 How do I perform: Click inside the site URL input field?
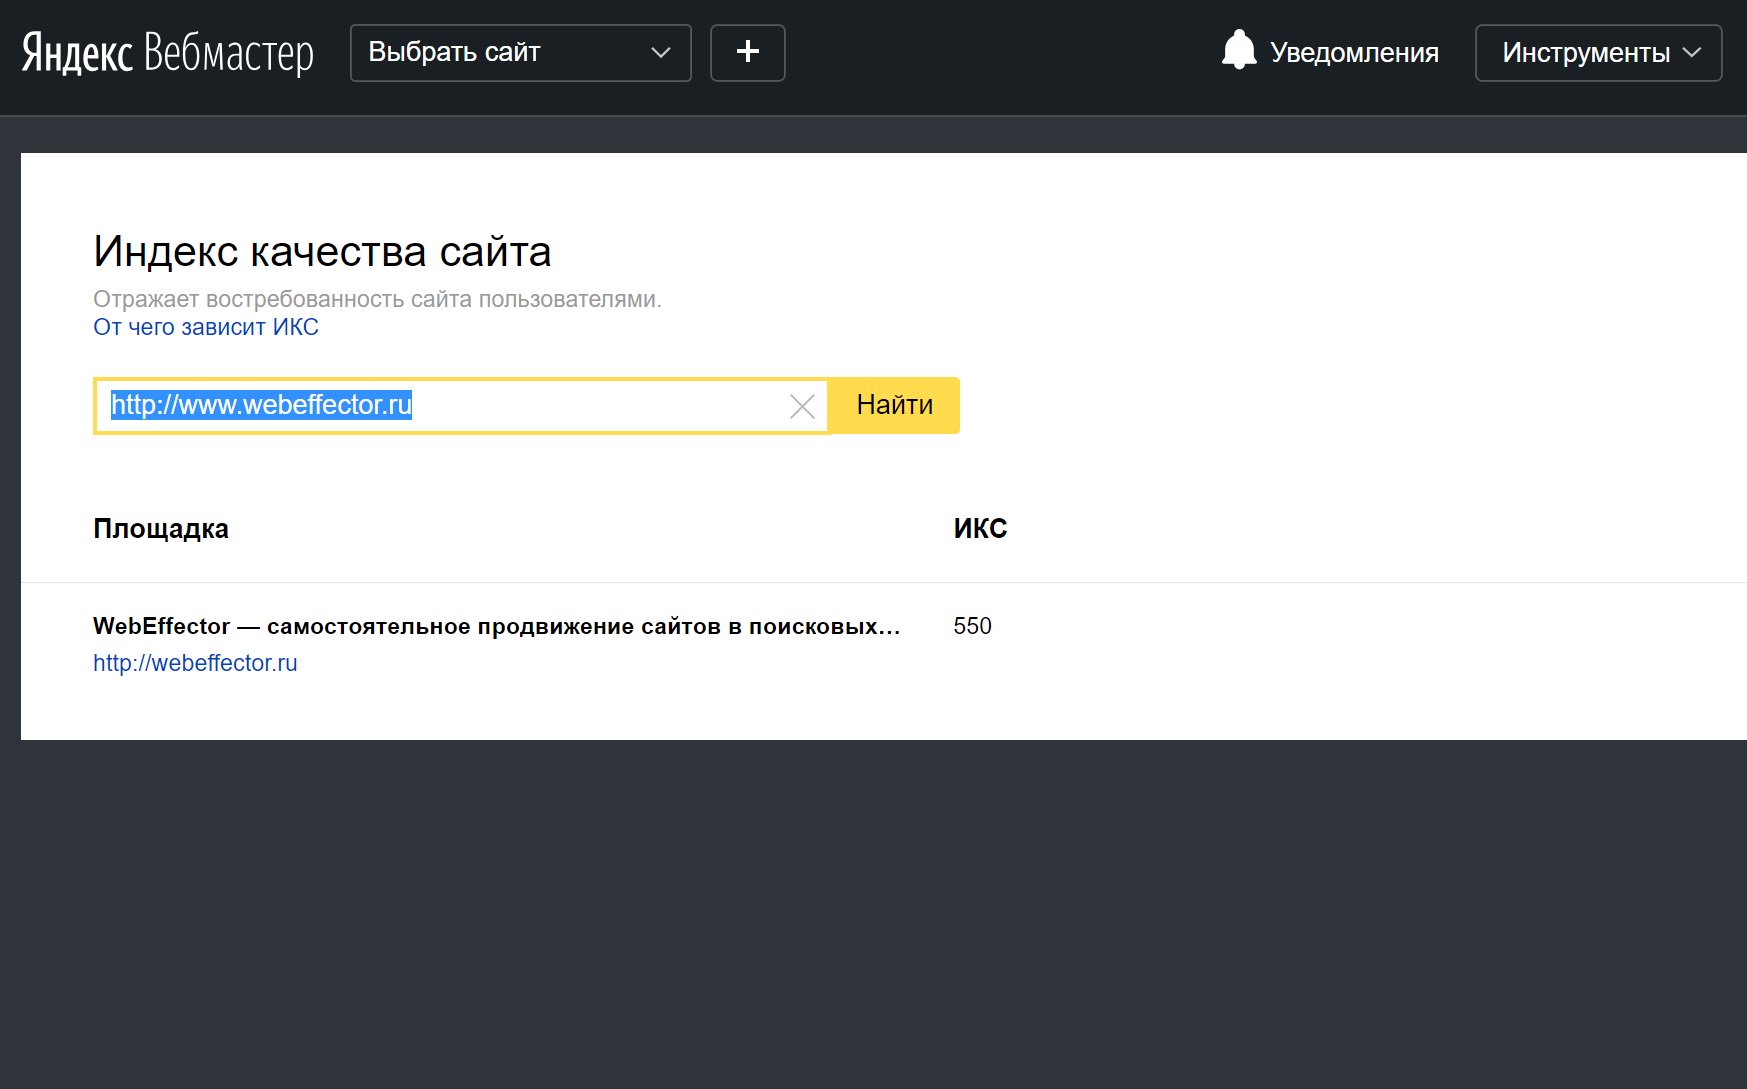click(590, 405)
